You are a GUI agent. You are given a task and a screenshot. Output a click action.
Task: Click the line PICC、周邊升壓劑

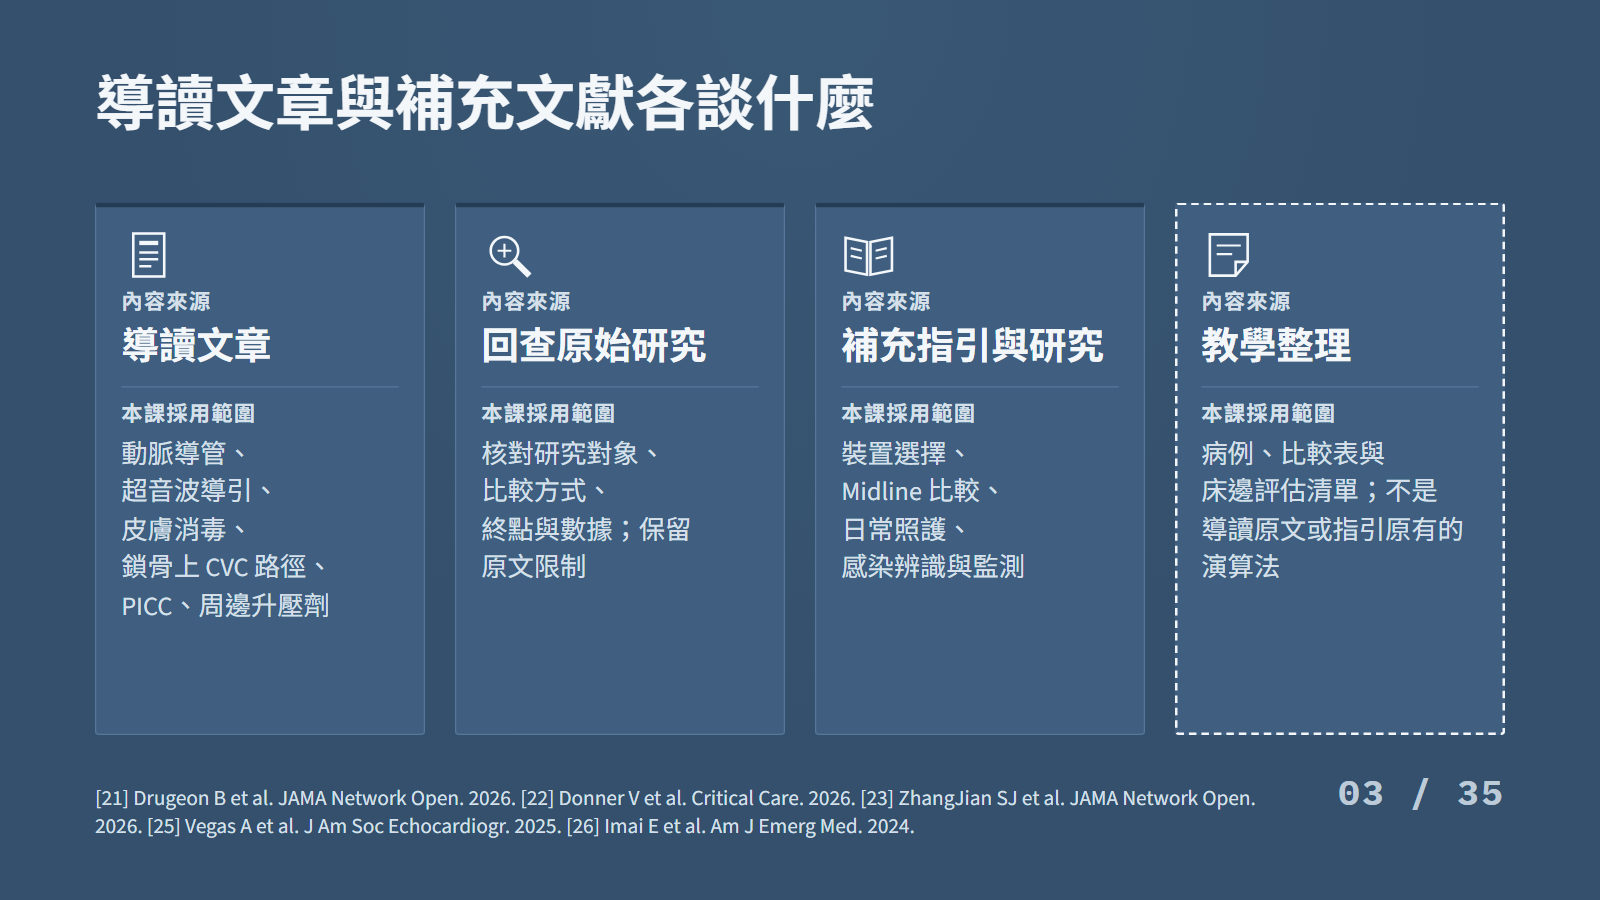click(225, 606)
